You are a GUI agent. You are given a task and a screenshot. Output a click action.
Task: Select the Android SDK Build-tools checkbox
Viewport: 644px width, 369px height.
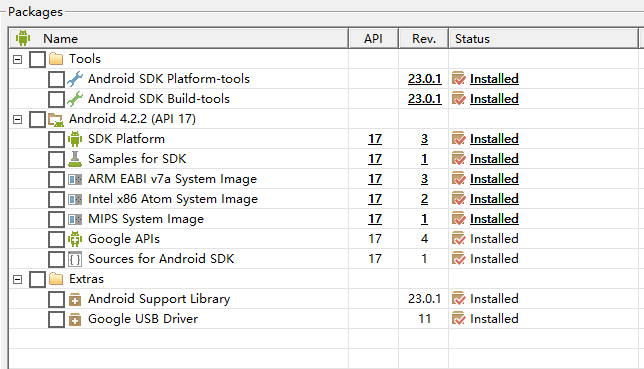[56, 99]
